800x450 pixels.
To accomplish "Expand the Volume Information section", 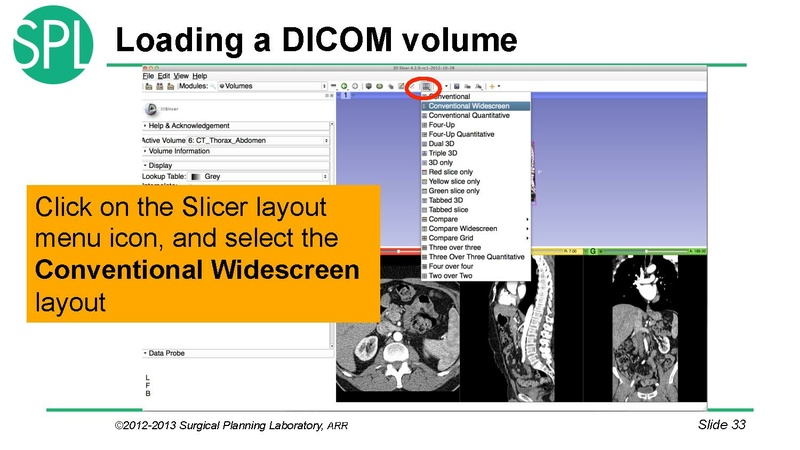I will point(236,151).
